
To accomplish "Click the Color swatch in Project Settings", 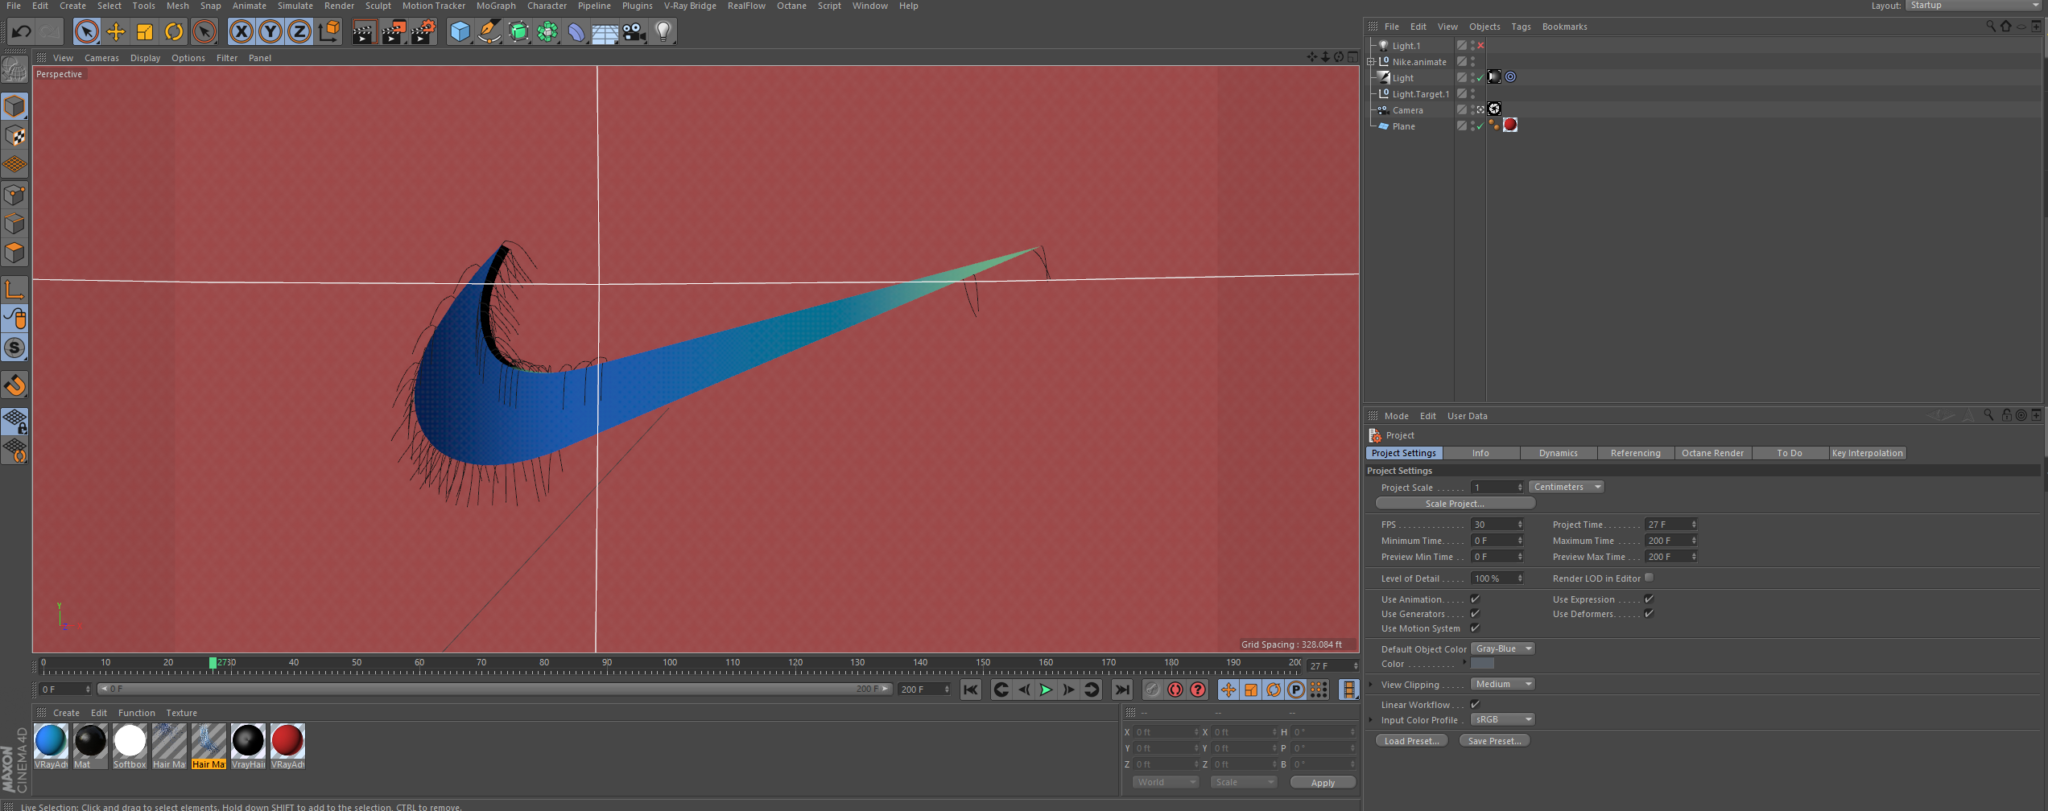I will tap(1482, 664).
